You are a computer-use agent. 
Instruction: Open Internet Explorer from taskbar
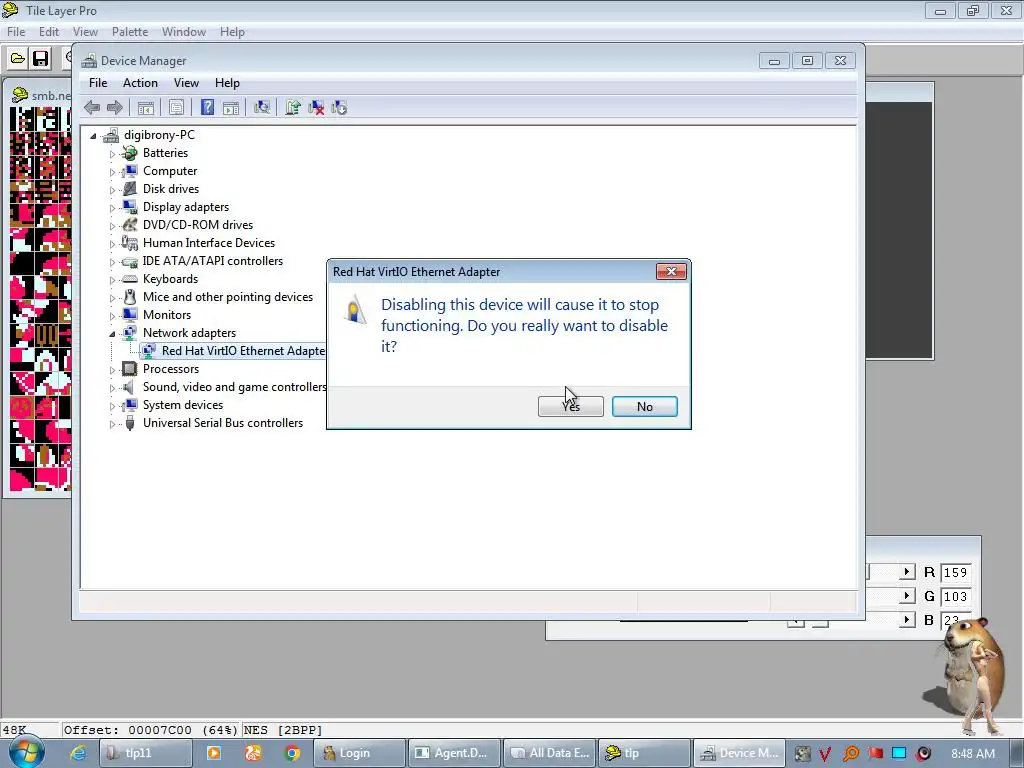tap(78, 753)
